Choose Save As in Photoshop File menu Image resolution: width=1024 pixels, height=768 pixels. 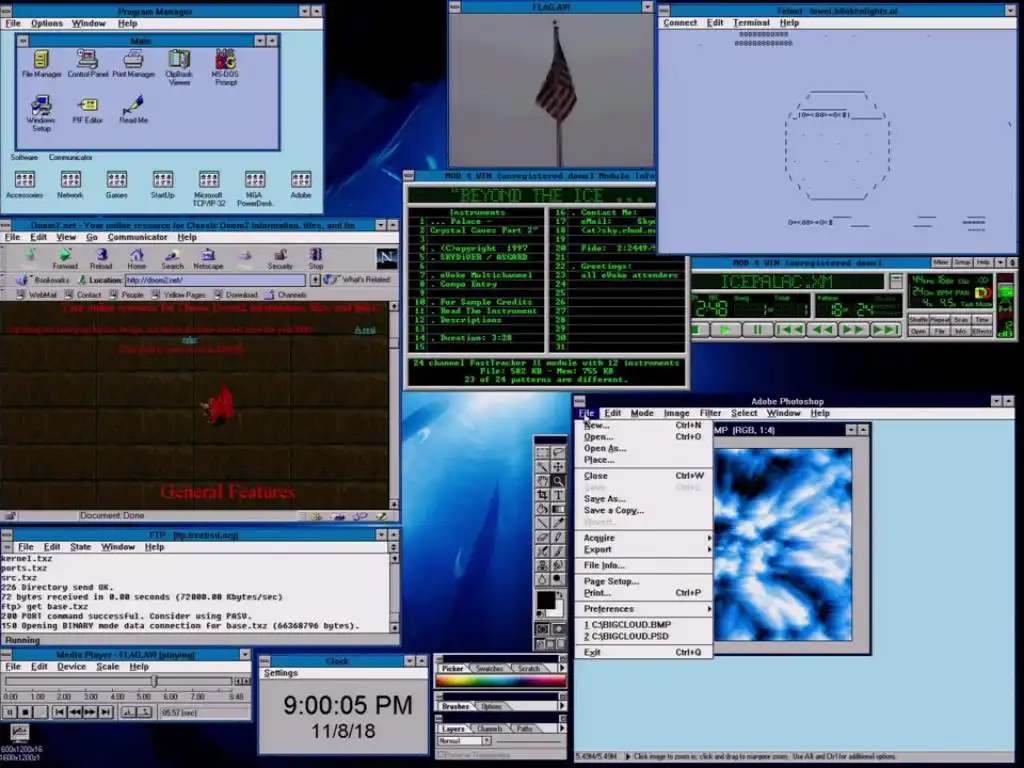click(643, 498)
